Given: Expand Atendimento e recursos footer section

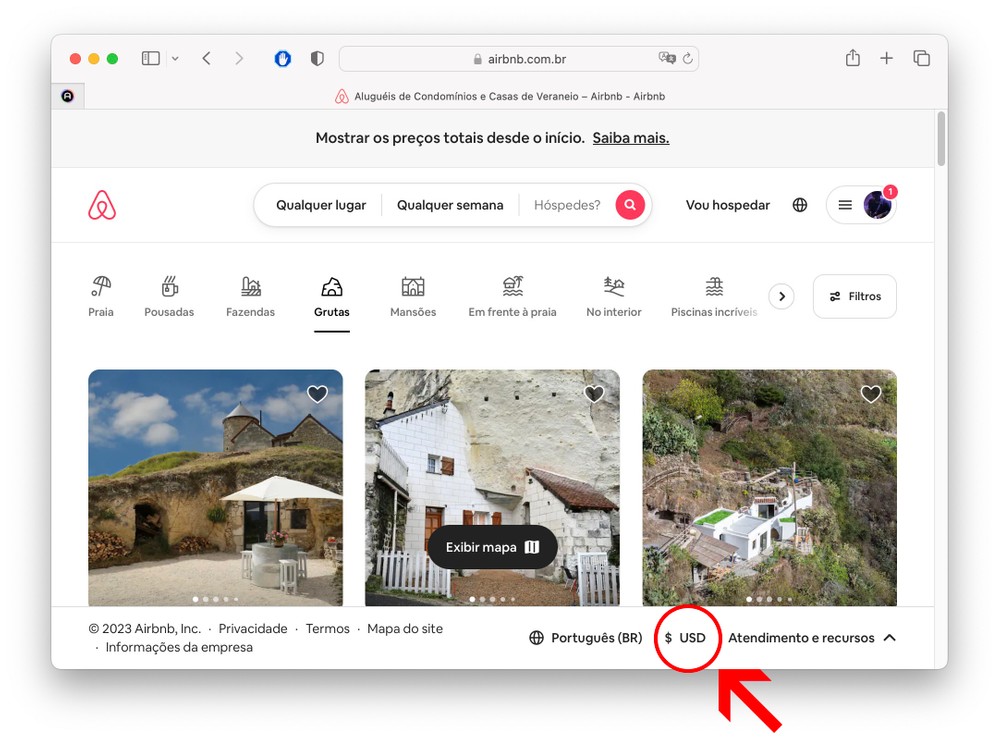Looking at the screenshot, I should pyautogui.click(x=811, y=638).
